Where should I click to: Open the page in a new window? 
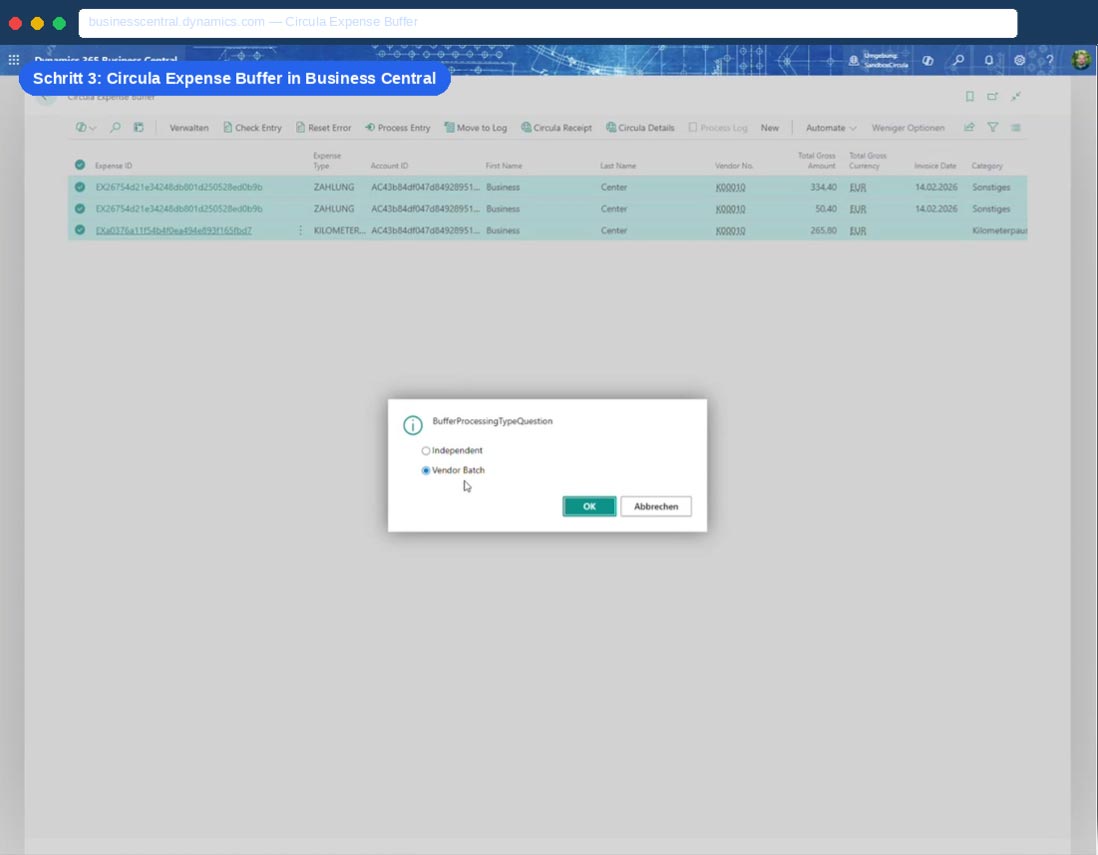[992, 96]
